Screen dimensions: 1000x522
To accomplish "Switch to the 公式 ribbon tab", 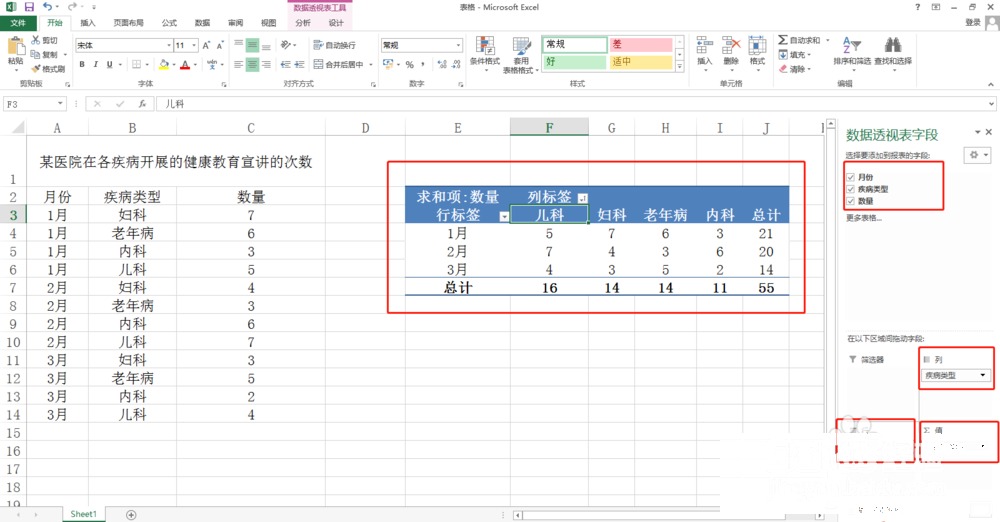I will pos(169,23).
